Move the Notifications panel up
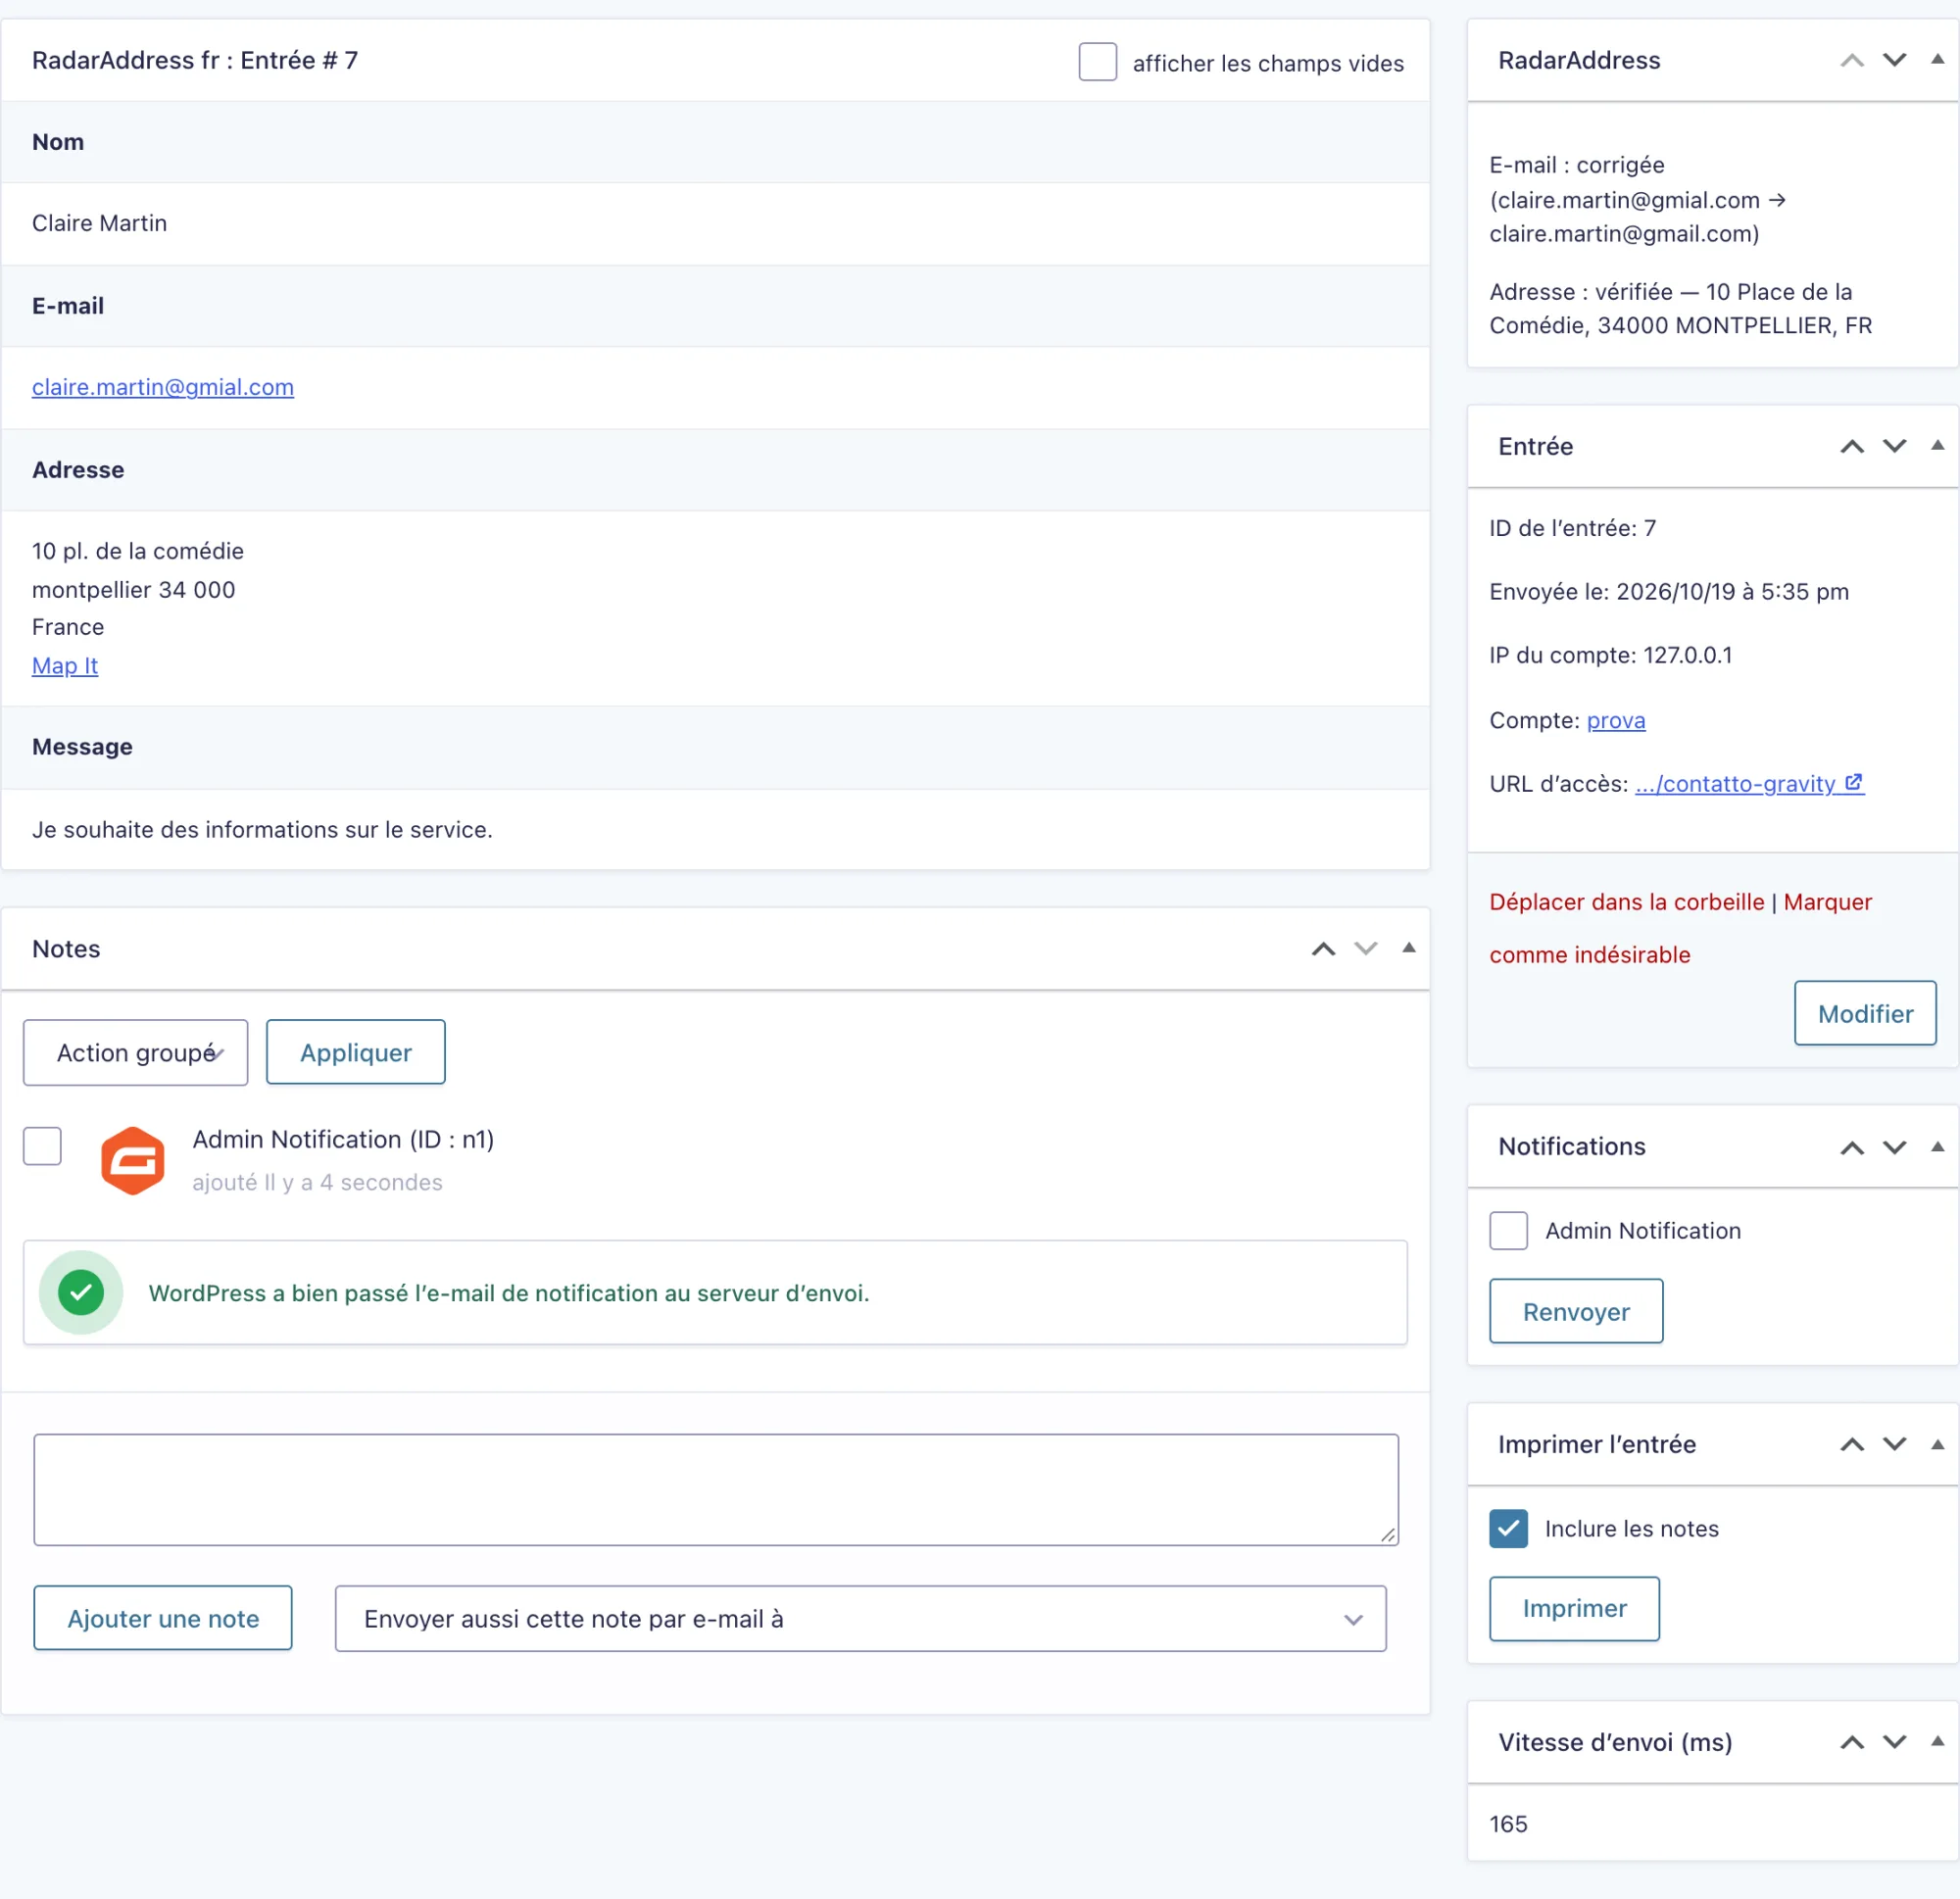 pyautogui.click(x=1852, y=1148)
